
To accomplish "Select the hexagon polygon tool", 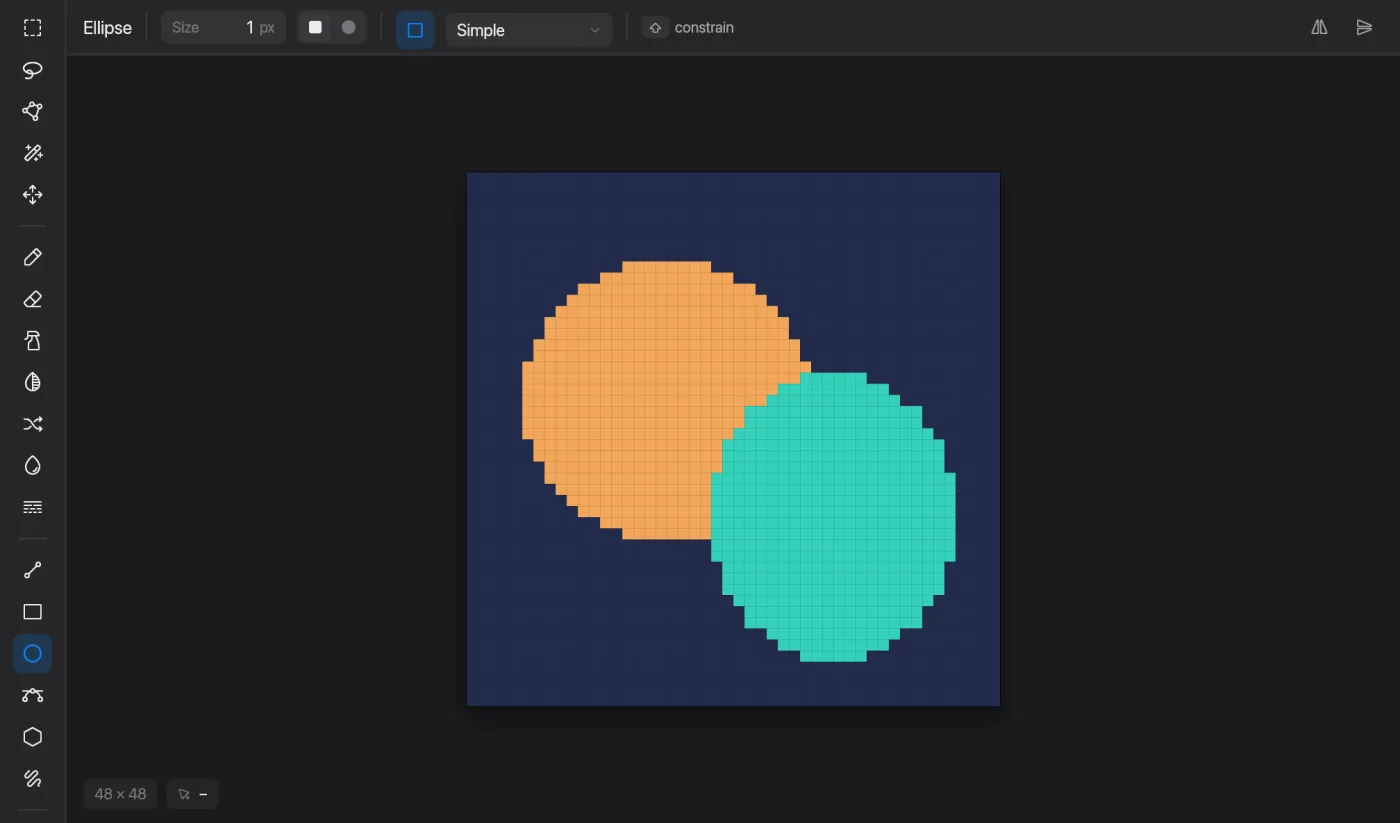I will click(33, 737).
